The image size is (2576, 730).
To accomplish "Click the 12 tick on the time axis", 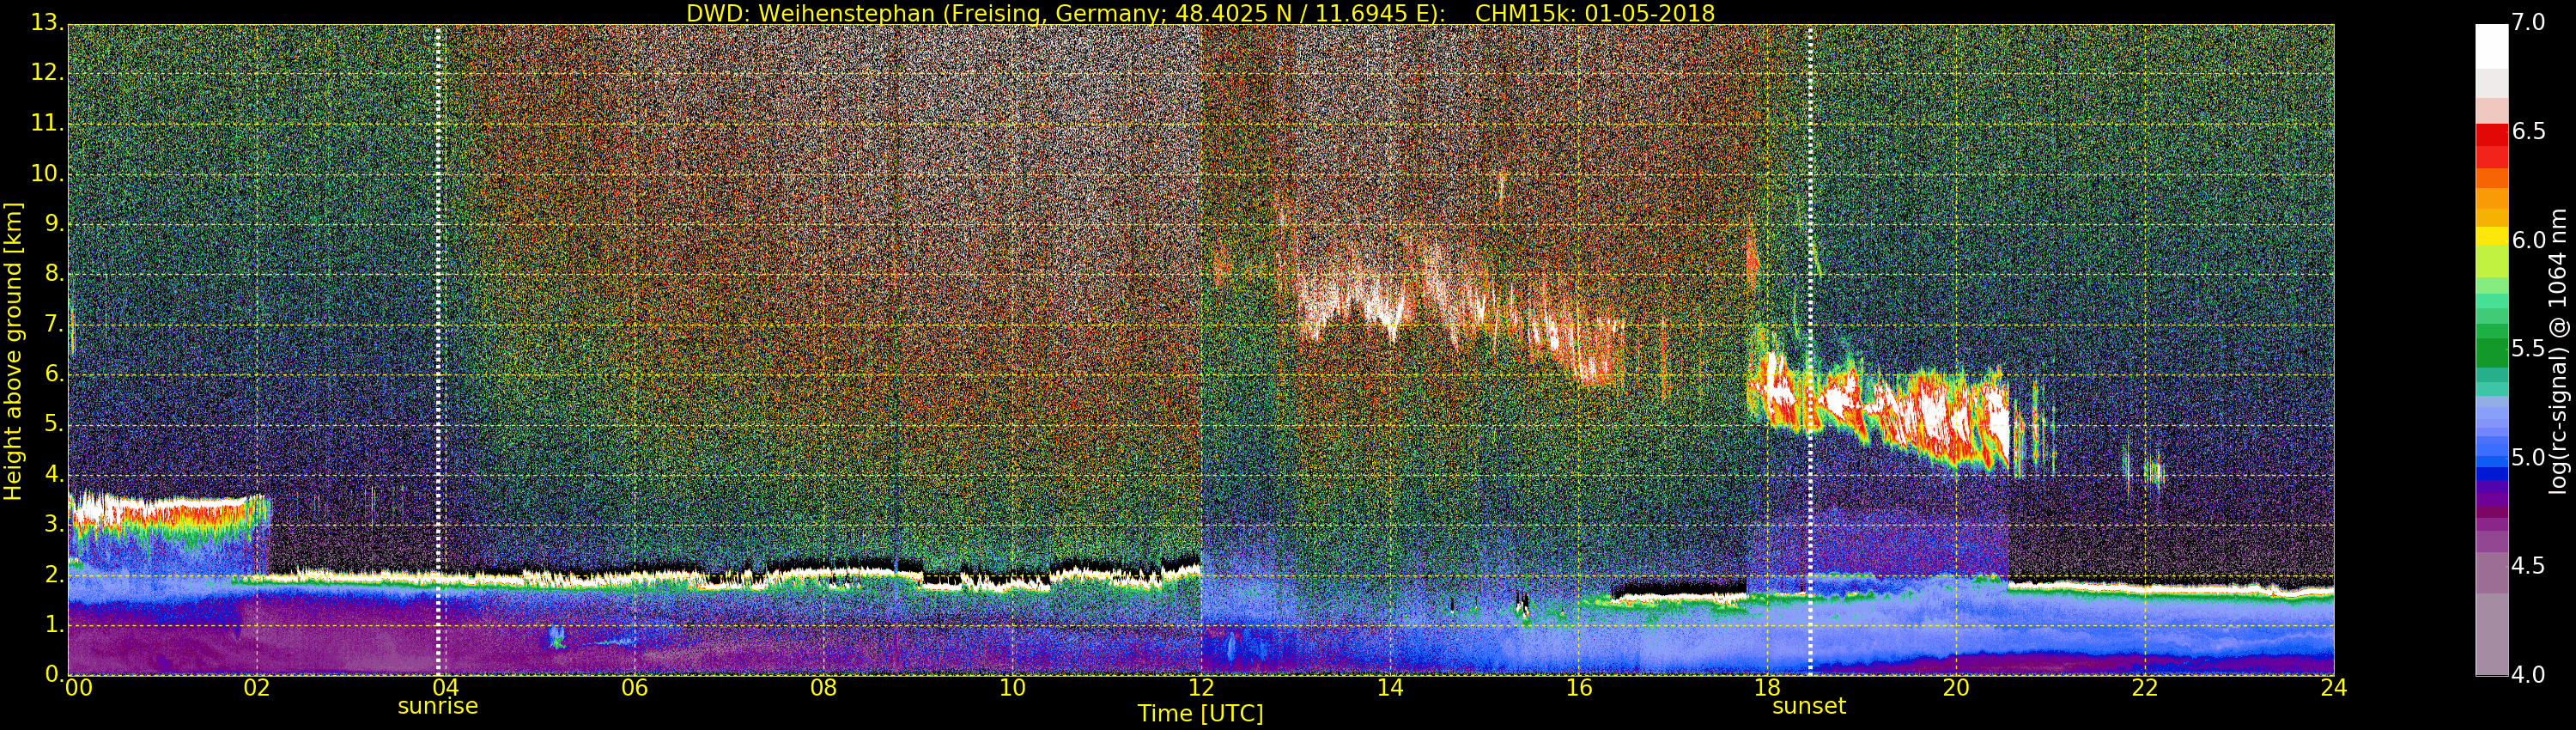I will (x=1201, y=688).
